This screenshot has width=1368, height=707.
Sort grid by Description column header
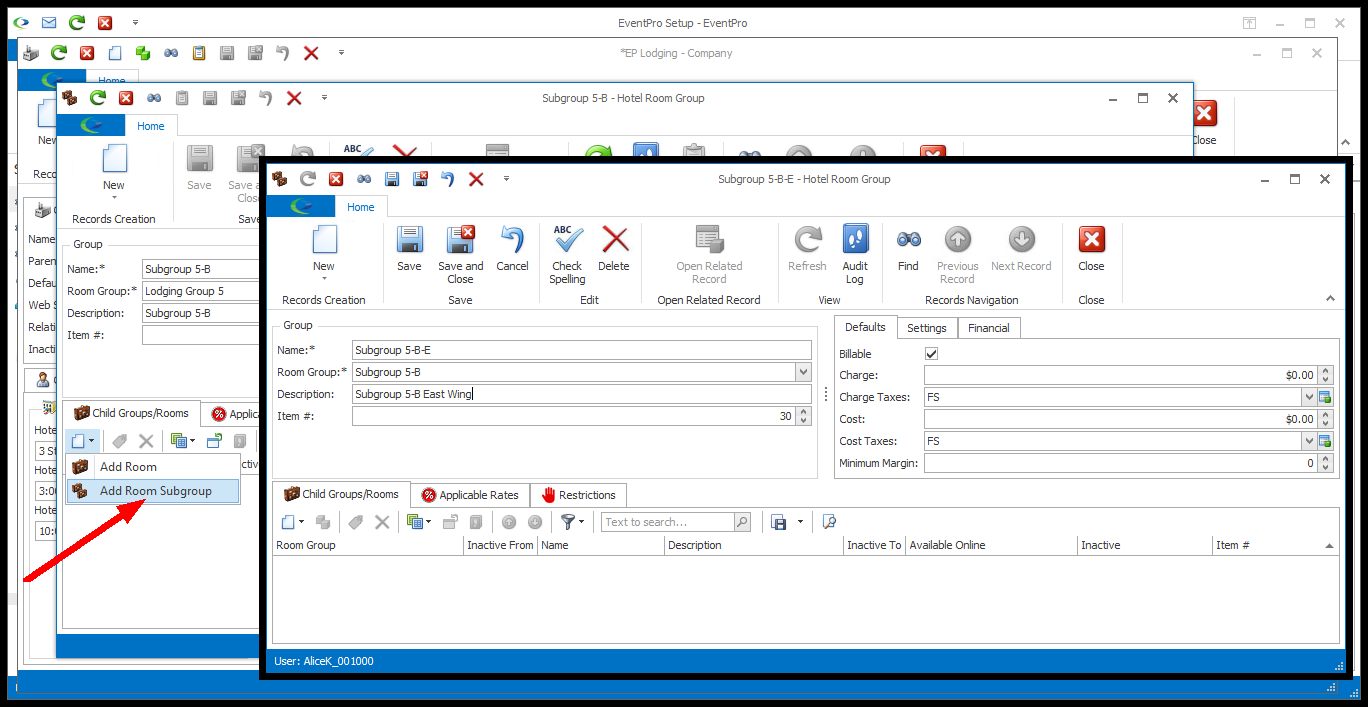[754, 545]
